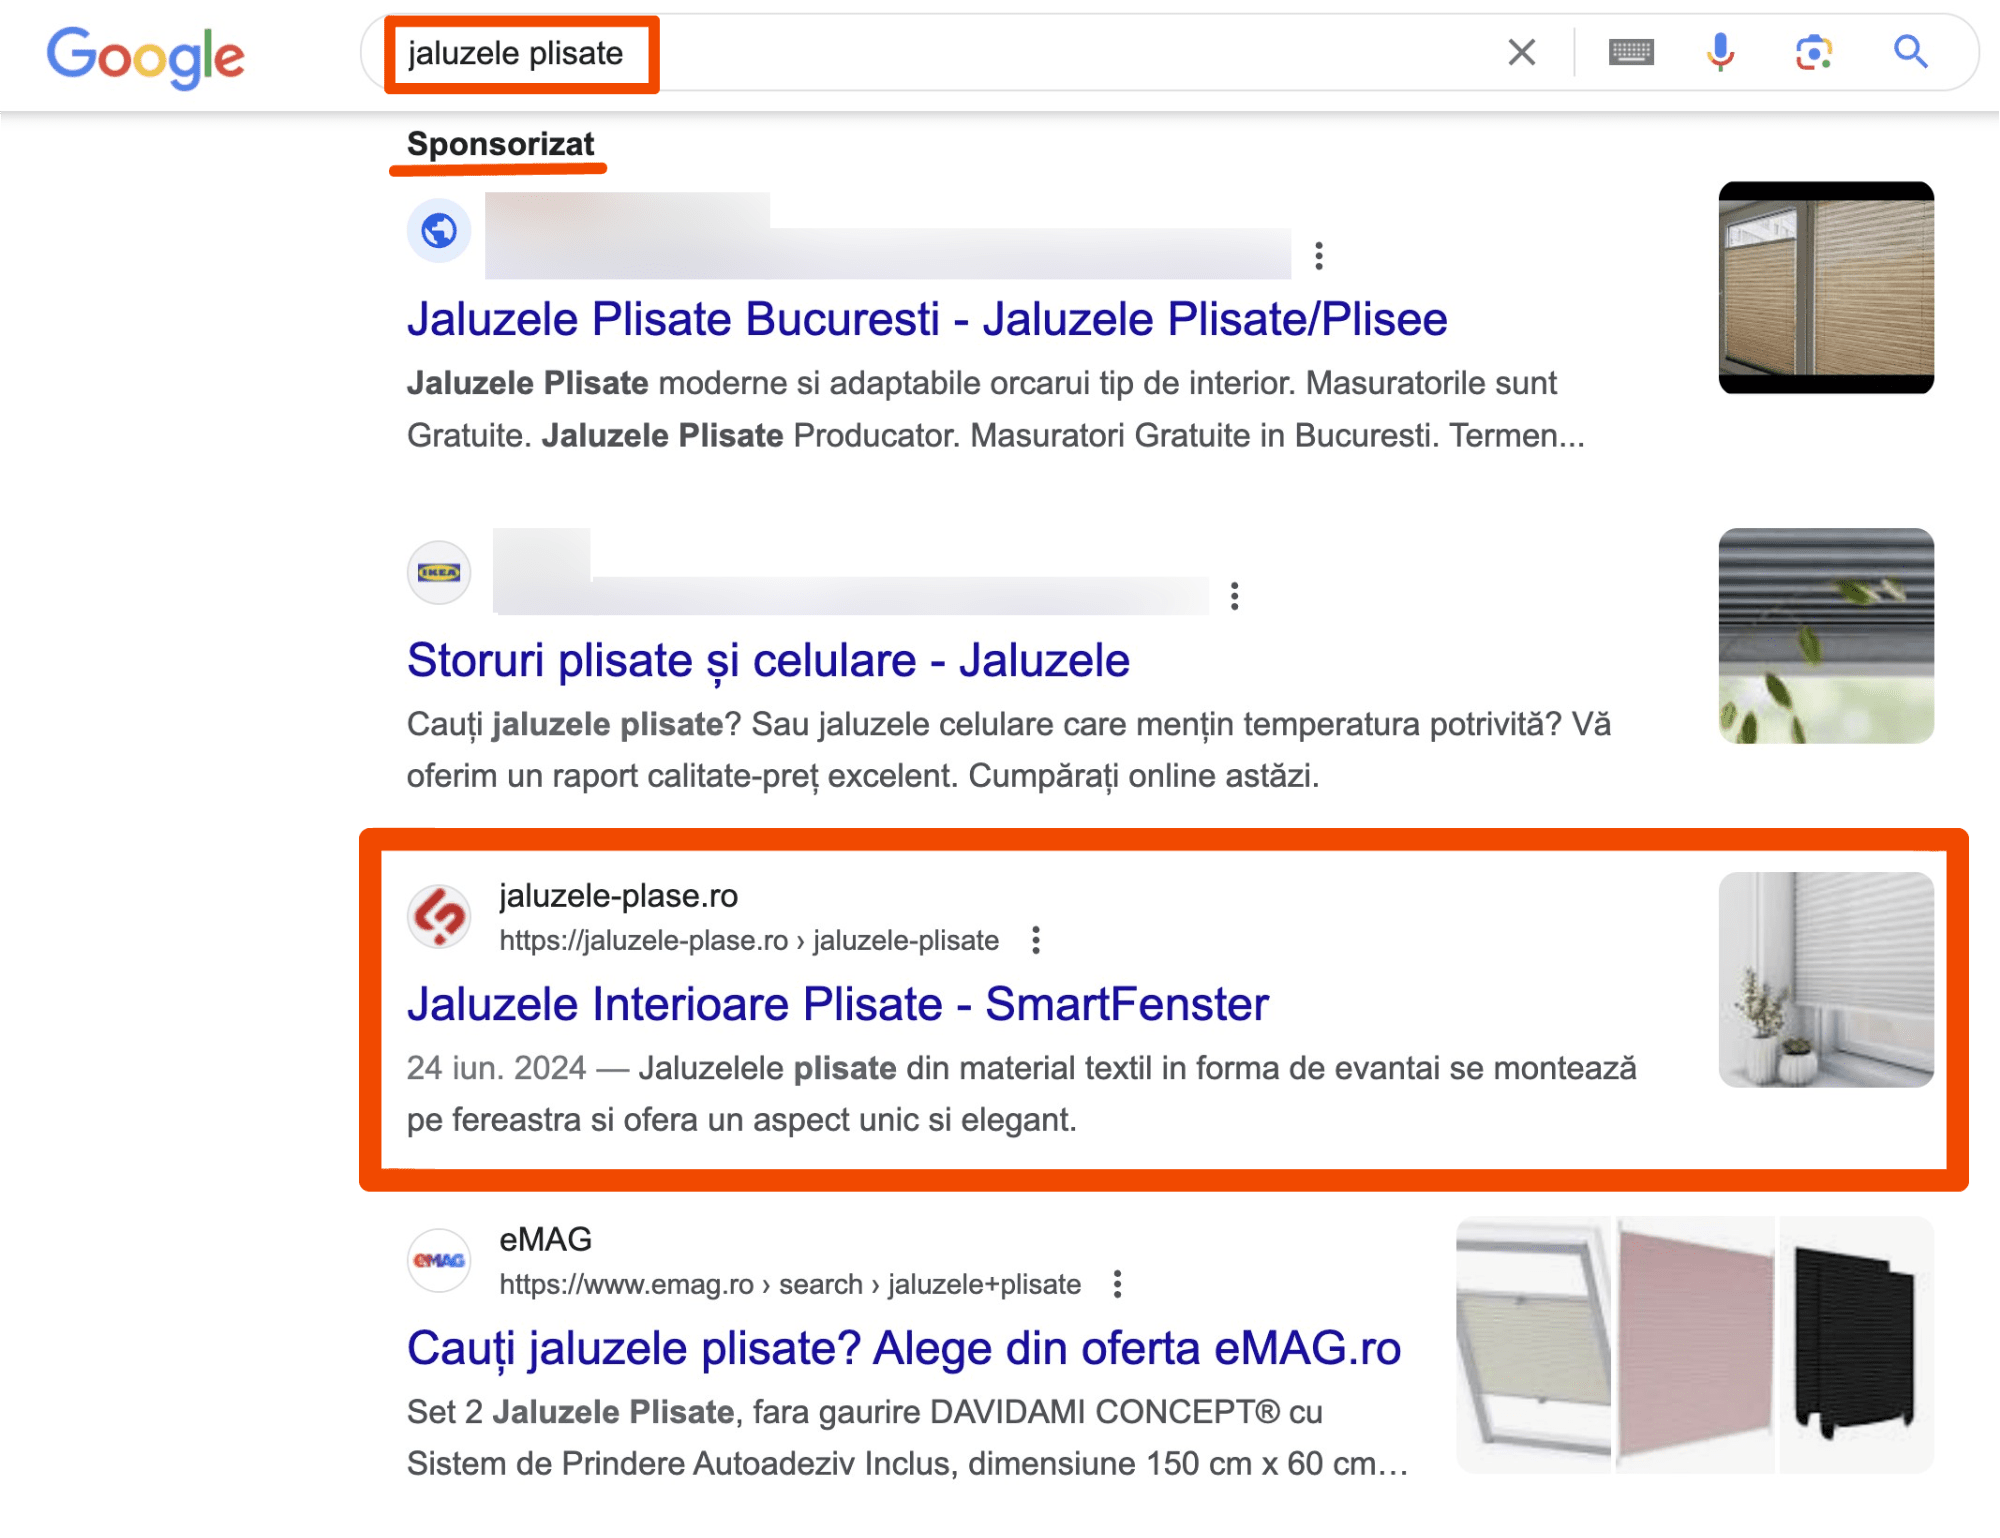Click the eMAG site name

[545, 1240]
